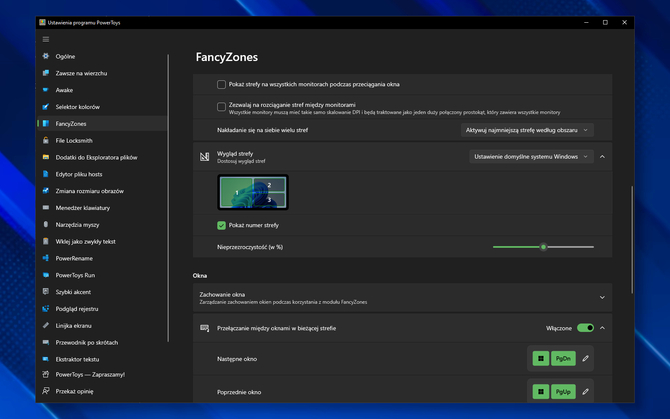The width and height of the screenshot is (670, 419).
Task: Expand the Zachowanie okna section
Action: (602, 298)
